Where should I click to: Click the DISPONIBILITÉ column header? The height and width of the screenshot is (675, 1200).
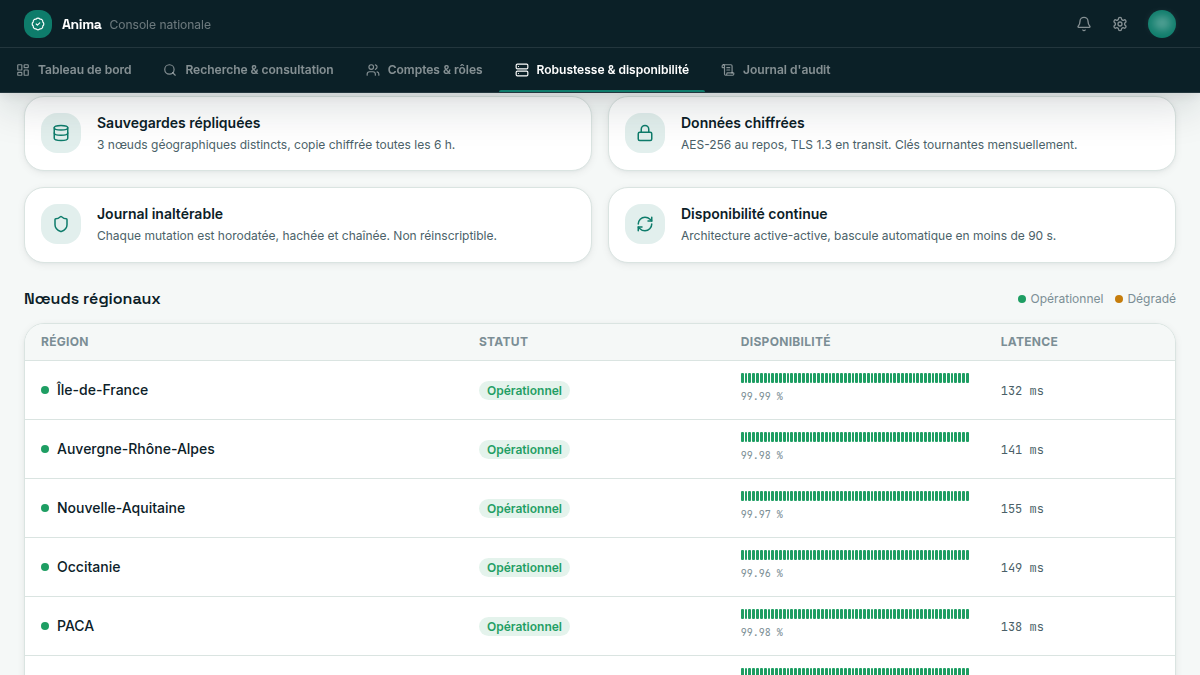tap(786, 342)
